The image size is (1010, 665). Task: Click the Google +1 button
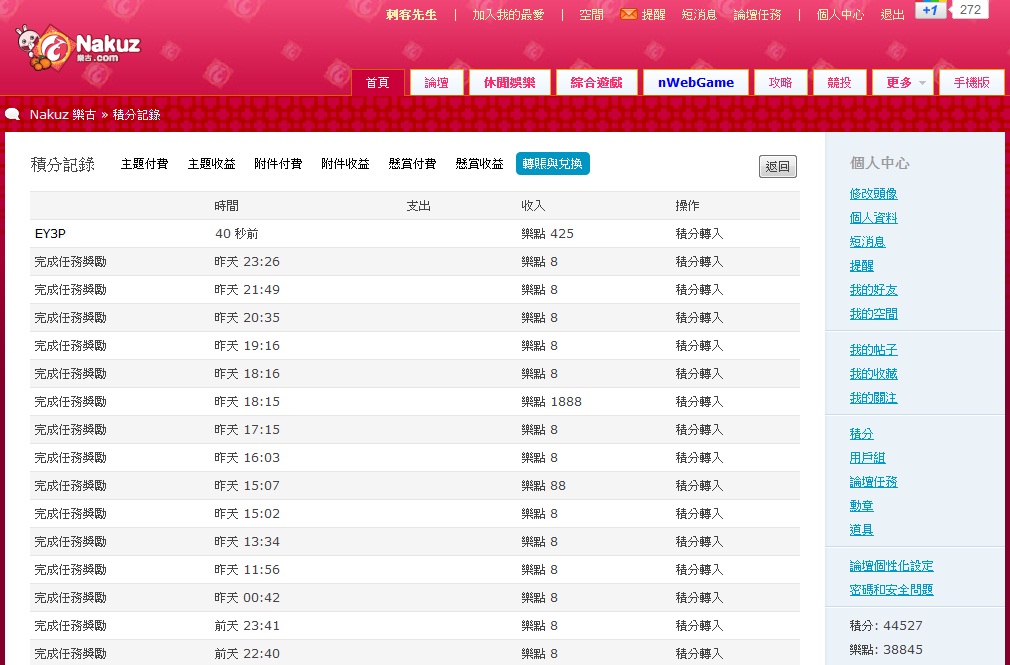[x=930, y=10]
